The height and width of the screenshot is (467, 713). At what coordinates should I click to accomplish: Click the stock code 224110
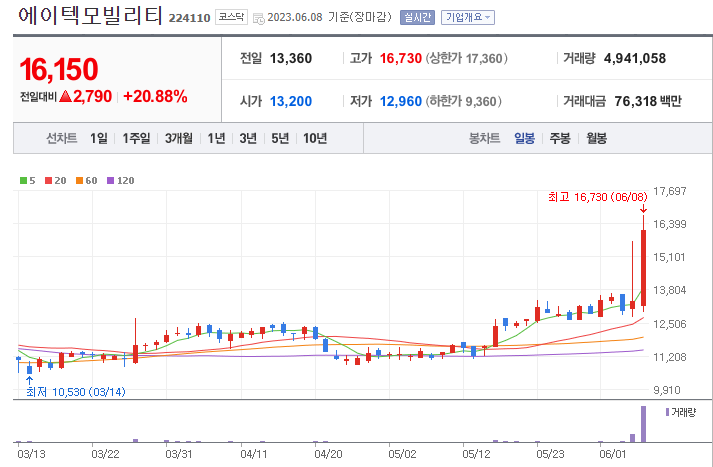pos(190,18)
